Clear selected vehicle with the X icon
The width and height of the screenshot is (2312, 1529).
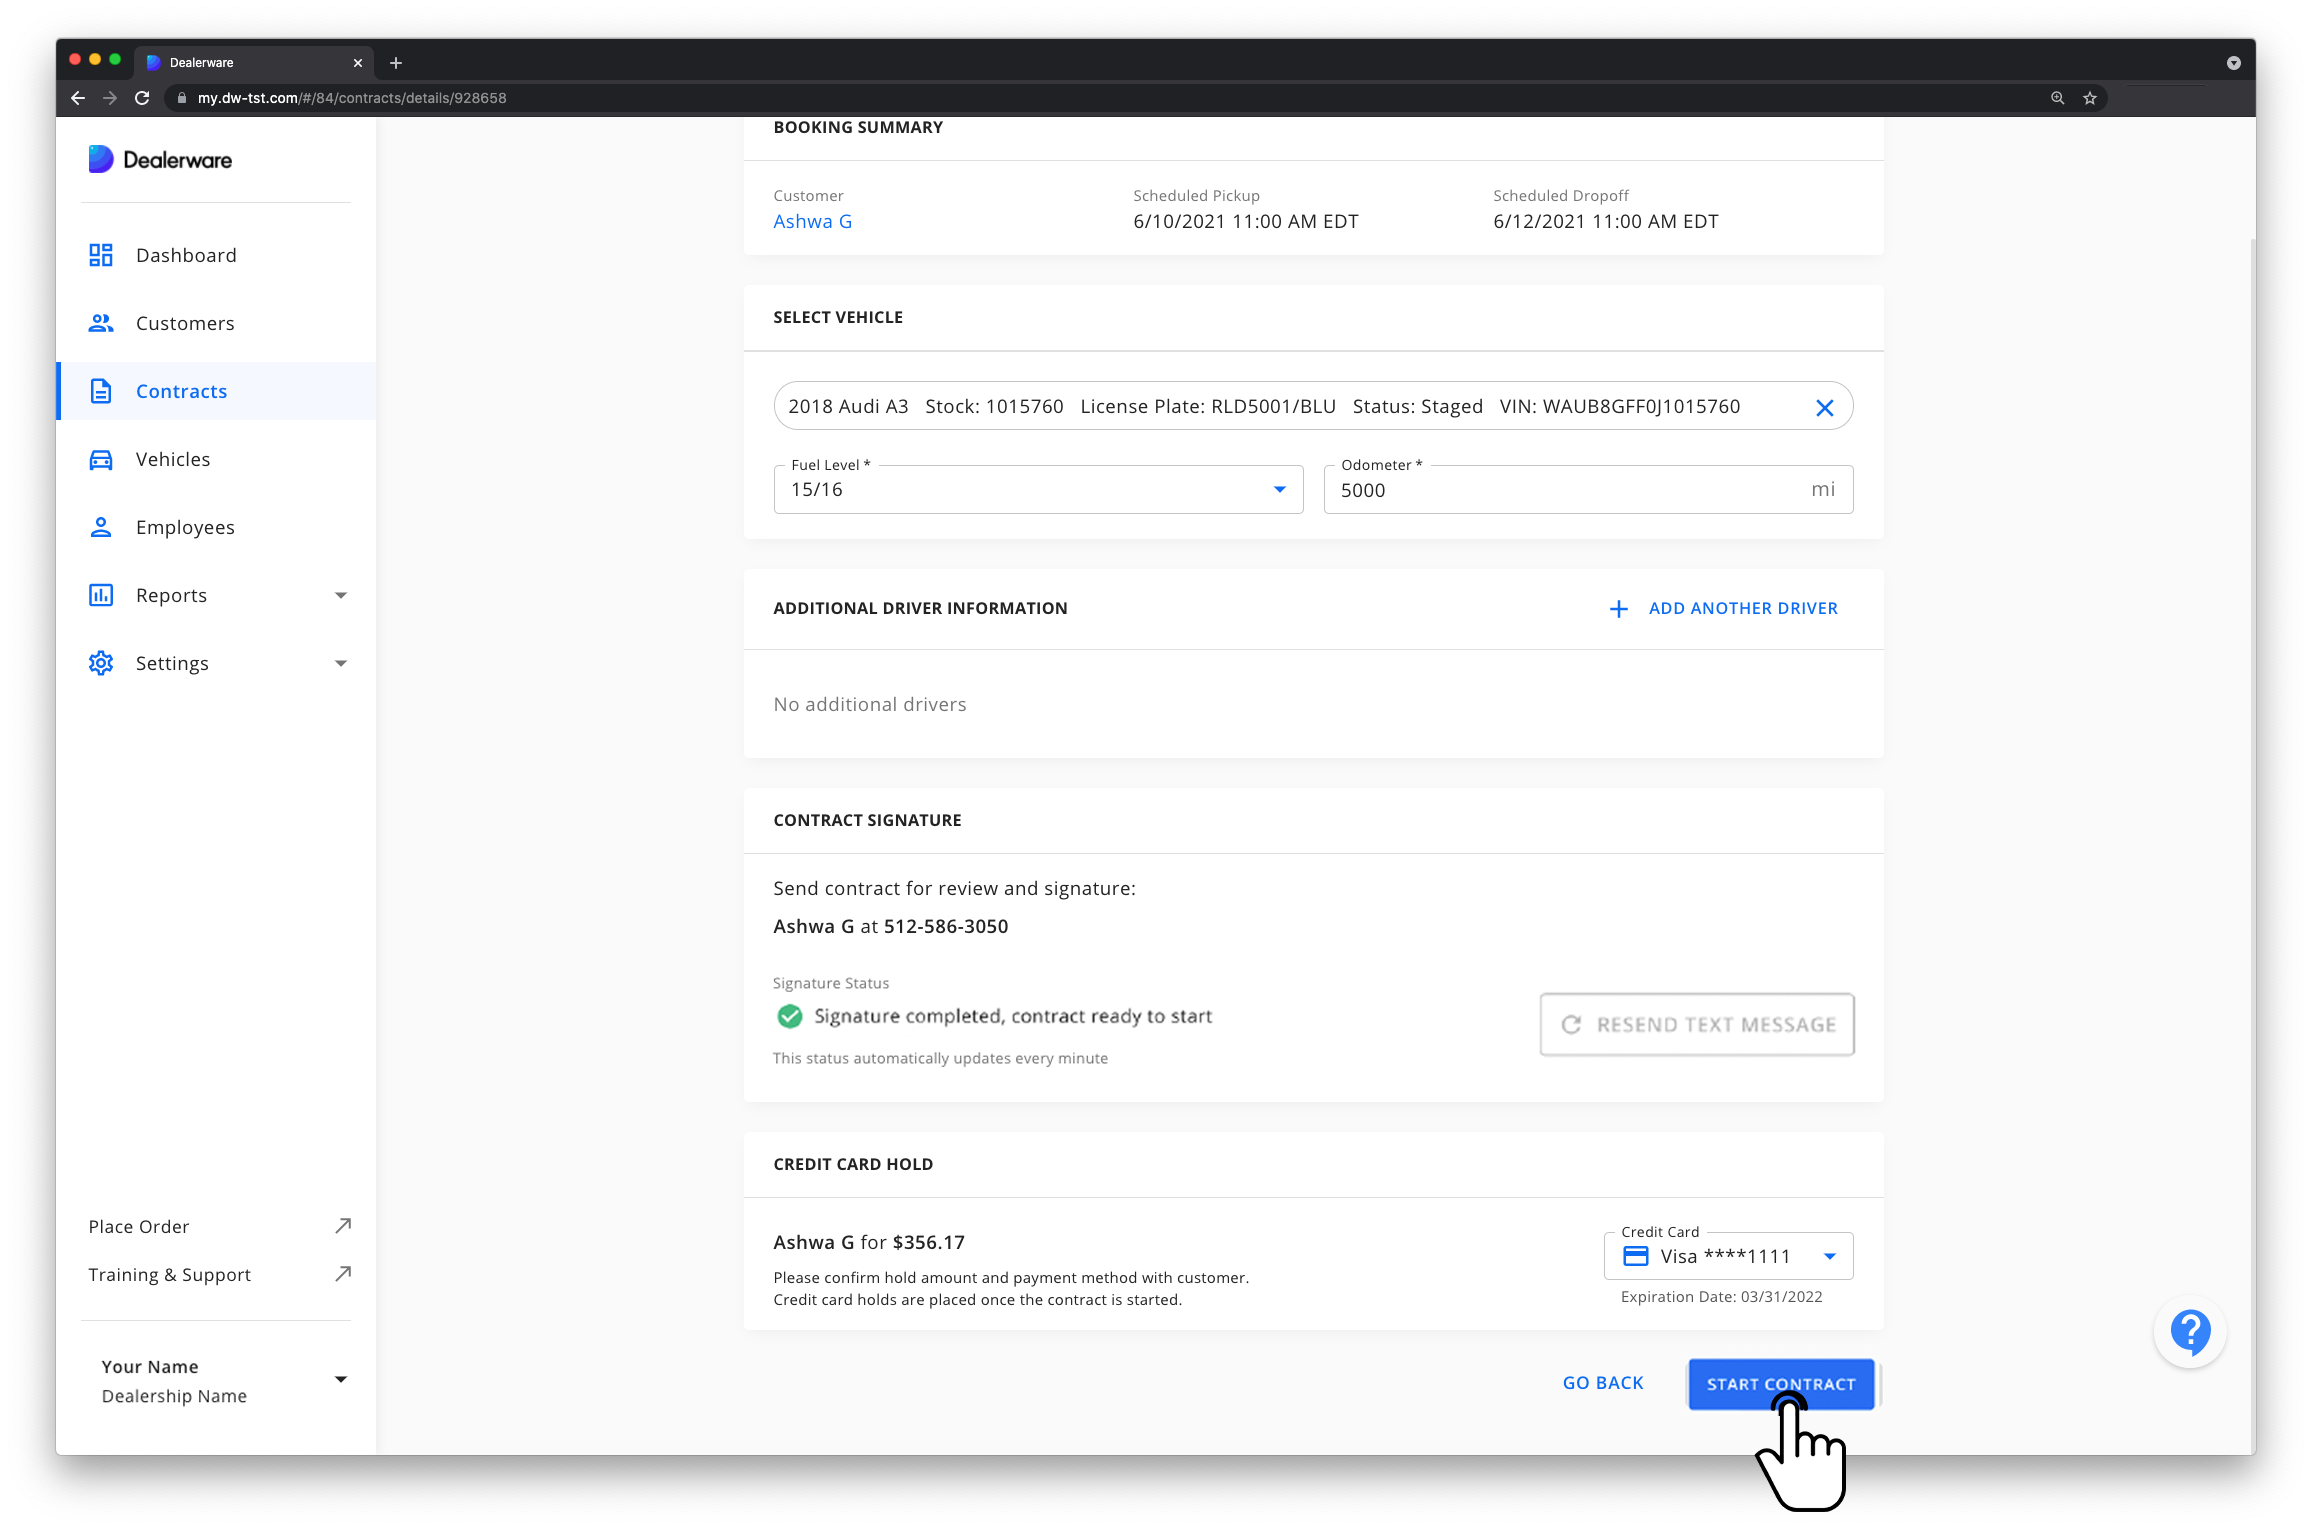[x=1824, y=408]
